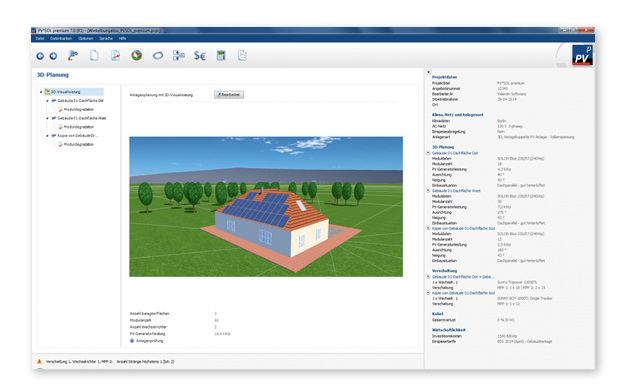
Task: Select the 3D planning globe icon
Action: [137, 55]
